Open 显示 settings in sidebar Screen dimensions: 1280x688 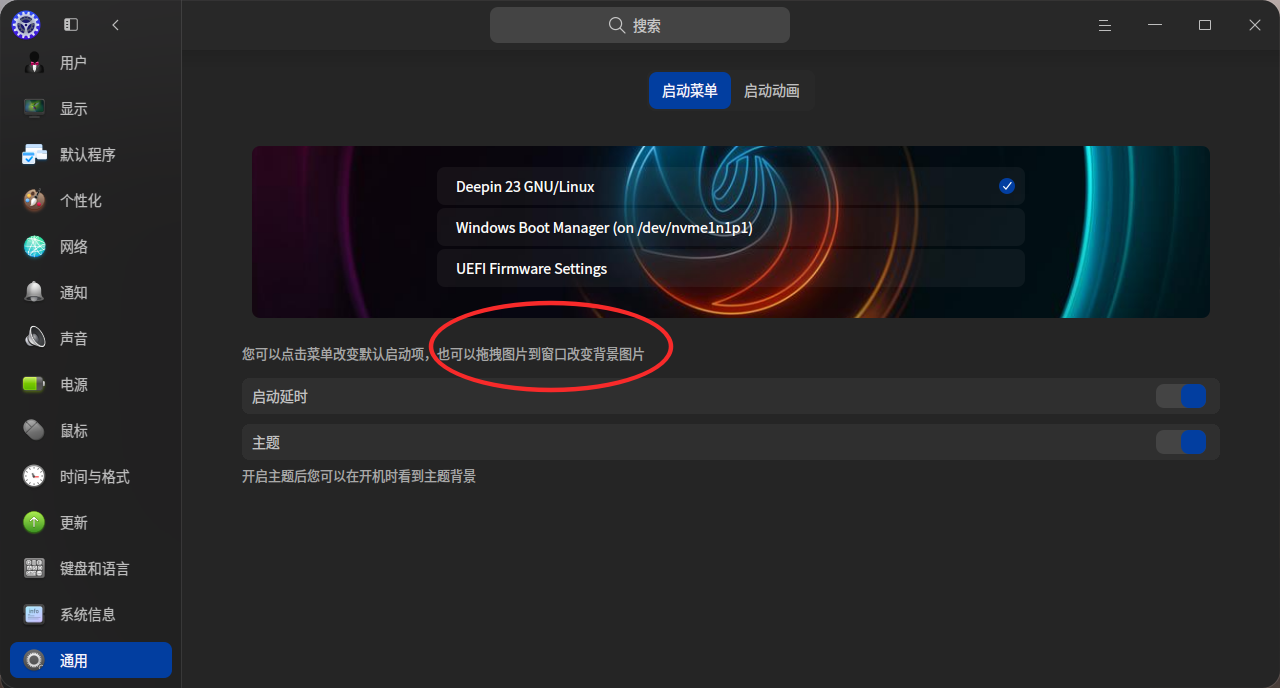(x=91, y=108)
